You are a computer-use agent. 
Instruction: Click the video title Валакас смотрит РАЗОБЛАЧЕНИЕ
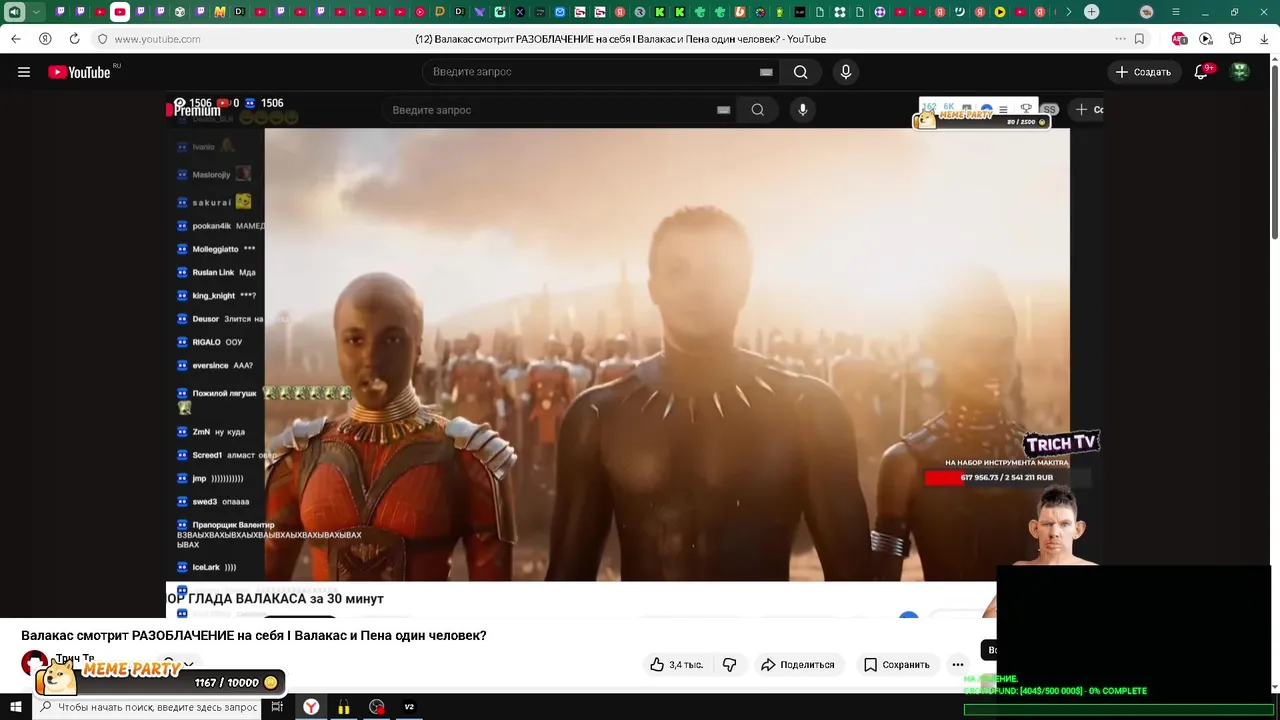pyautogui.click(x=254, y=636)
